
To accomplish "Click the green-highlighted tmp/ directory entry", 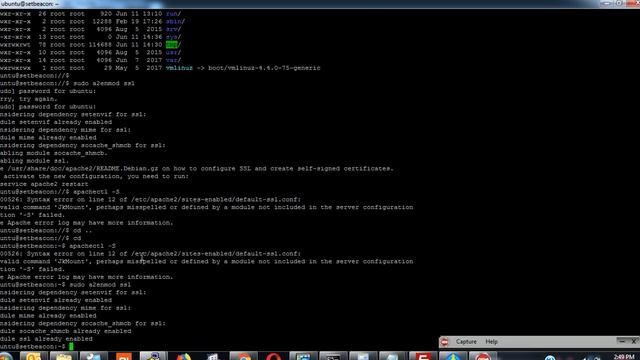I will tap(173, 44).
